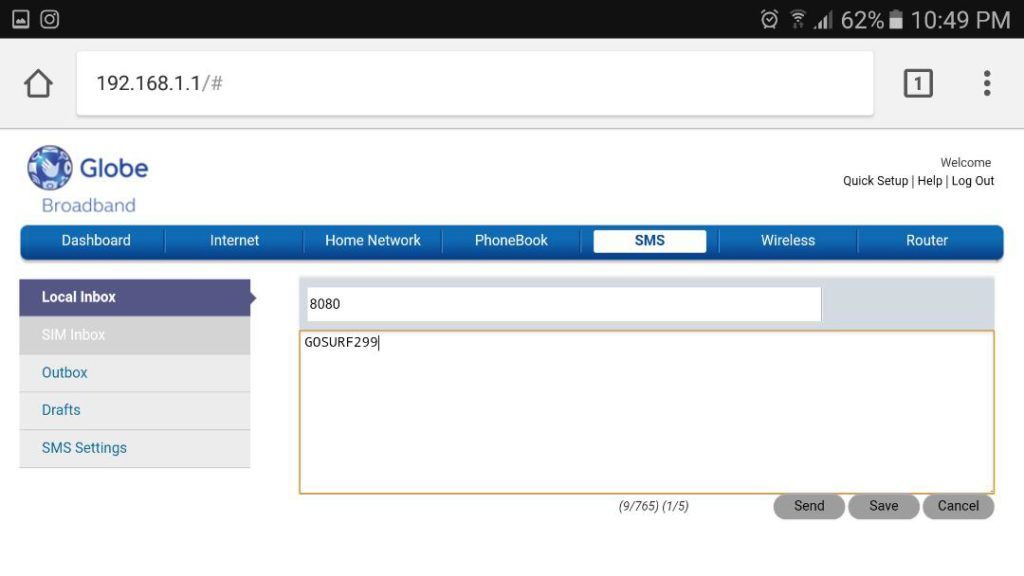Click the Quick Setup link
The height and width of the screenshot is (576, 1024).
[x=875, y=181]
